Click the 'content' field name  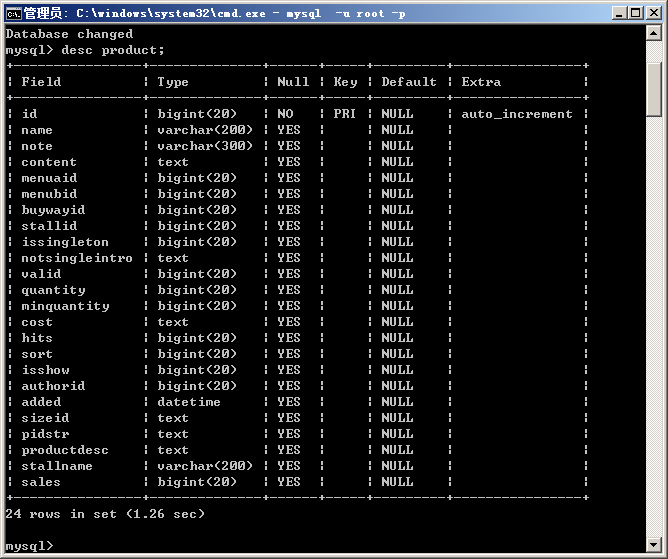(x=49, y=162)
